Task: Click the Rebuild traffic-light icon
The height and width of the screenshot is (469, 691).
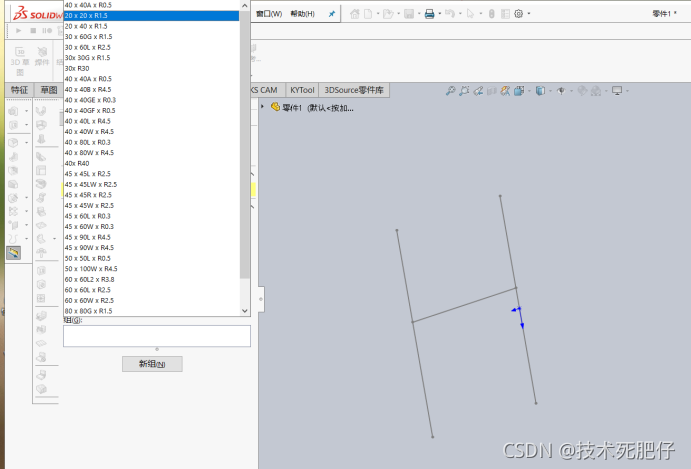Action: (x=491, y=14)
